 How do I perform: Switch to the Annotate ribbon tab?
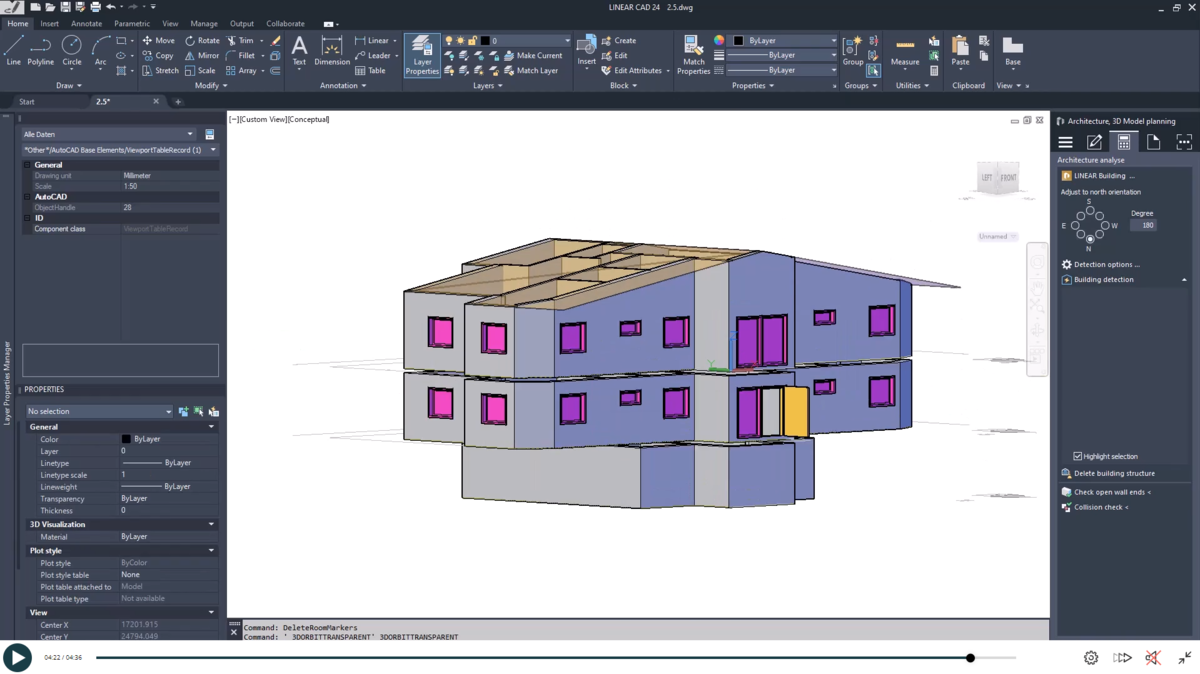86,23
